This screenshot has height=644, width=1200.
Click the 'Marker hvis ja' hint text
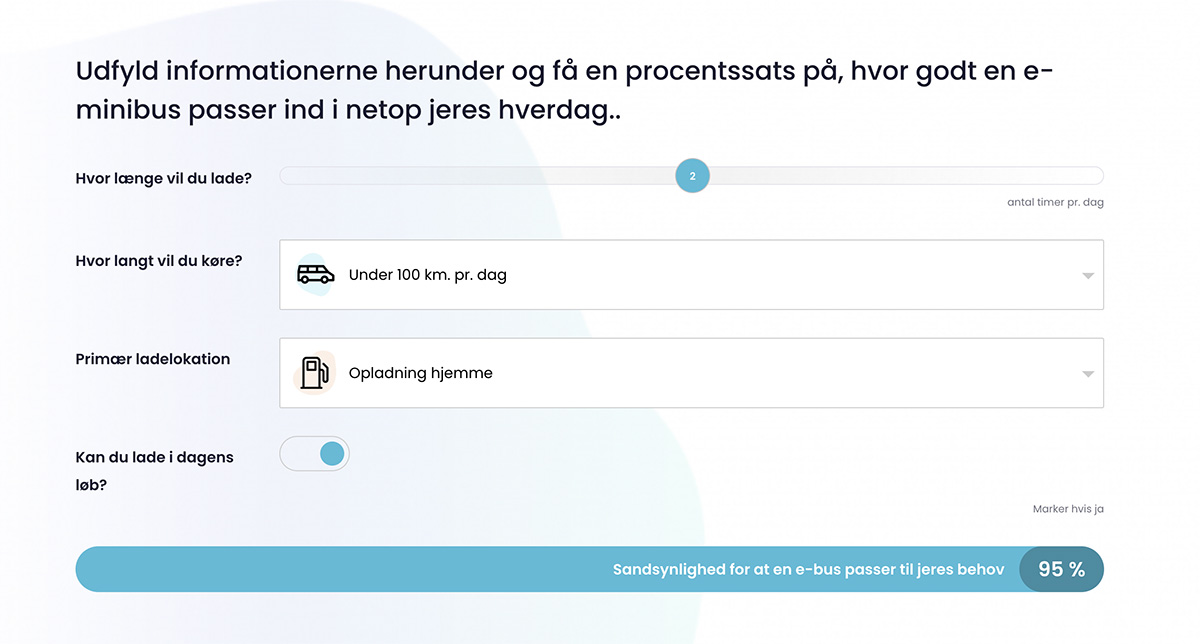tap(1068, 509)
